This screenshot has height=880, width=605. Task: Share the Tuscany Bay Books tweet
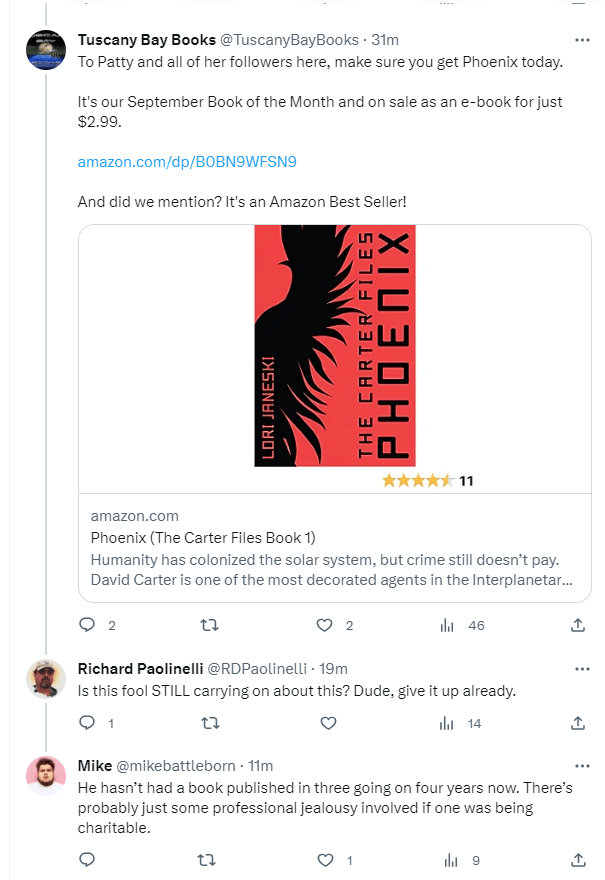click(x=578, y=625)
